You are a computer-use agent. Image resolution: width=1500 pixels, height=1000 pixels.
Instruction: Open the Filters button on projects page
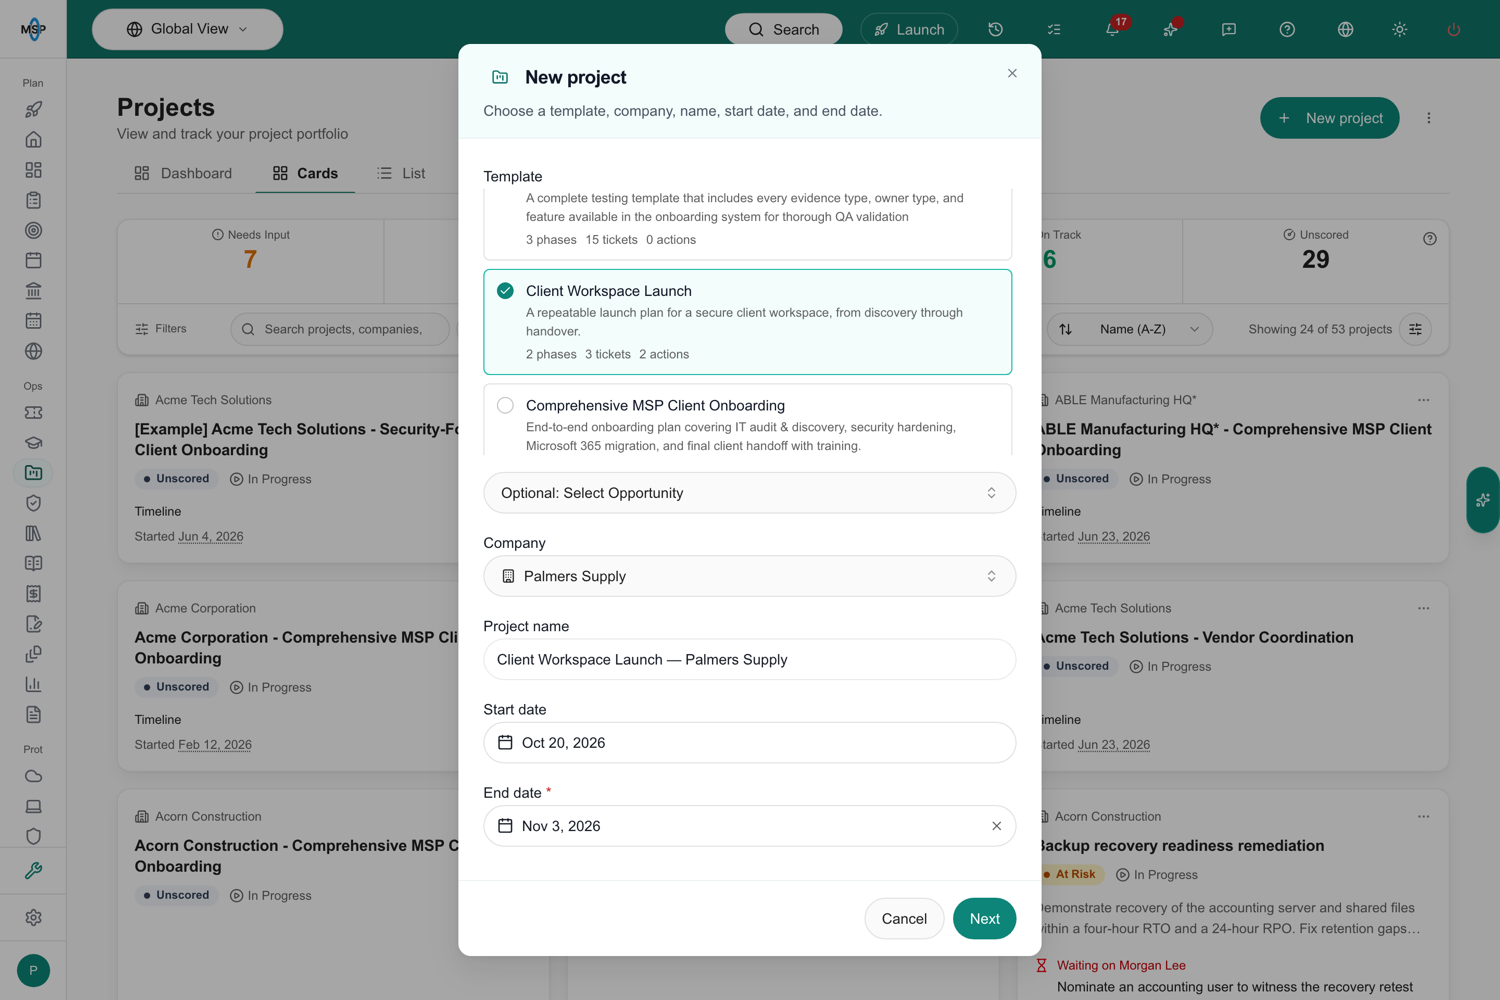point(161,329)
